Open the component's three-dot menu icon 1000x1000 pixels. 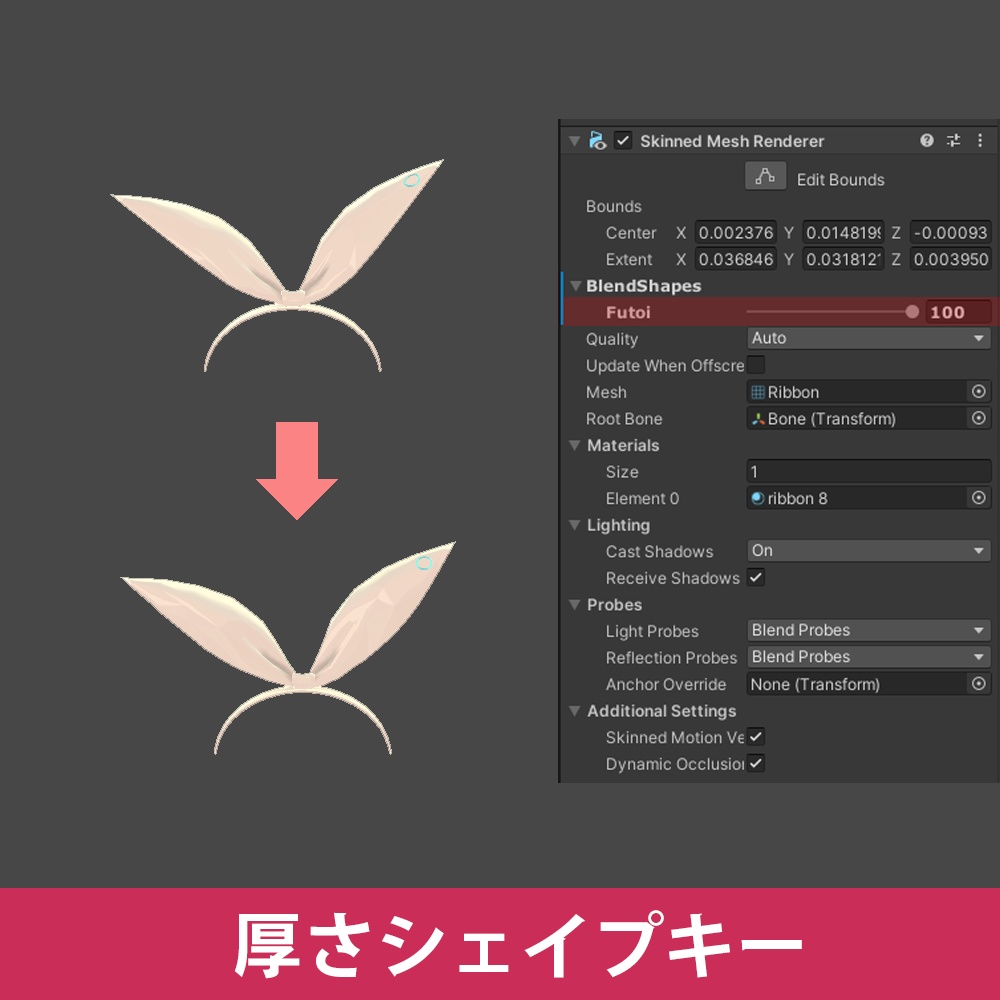click(981, 140)
